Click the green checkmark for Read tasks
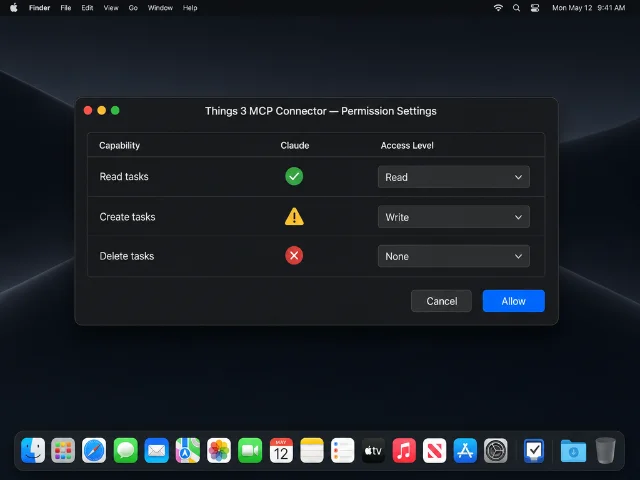 [x=294, y=176]
